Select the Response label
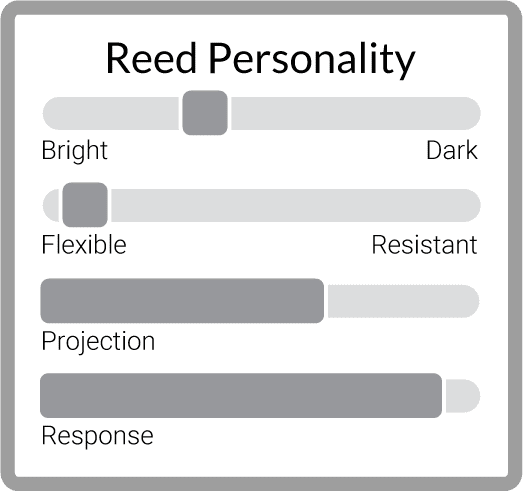 pos(97,437)
